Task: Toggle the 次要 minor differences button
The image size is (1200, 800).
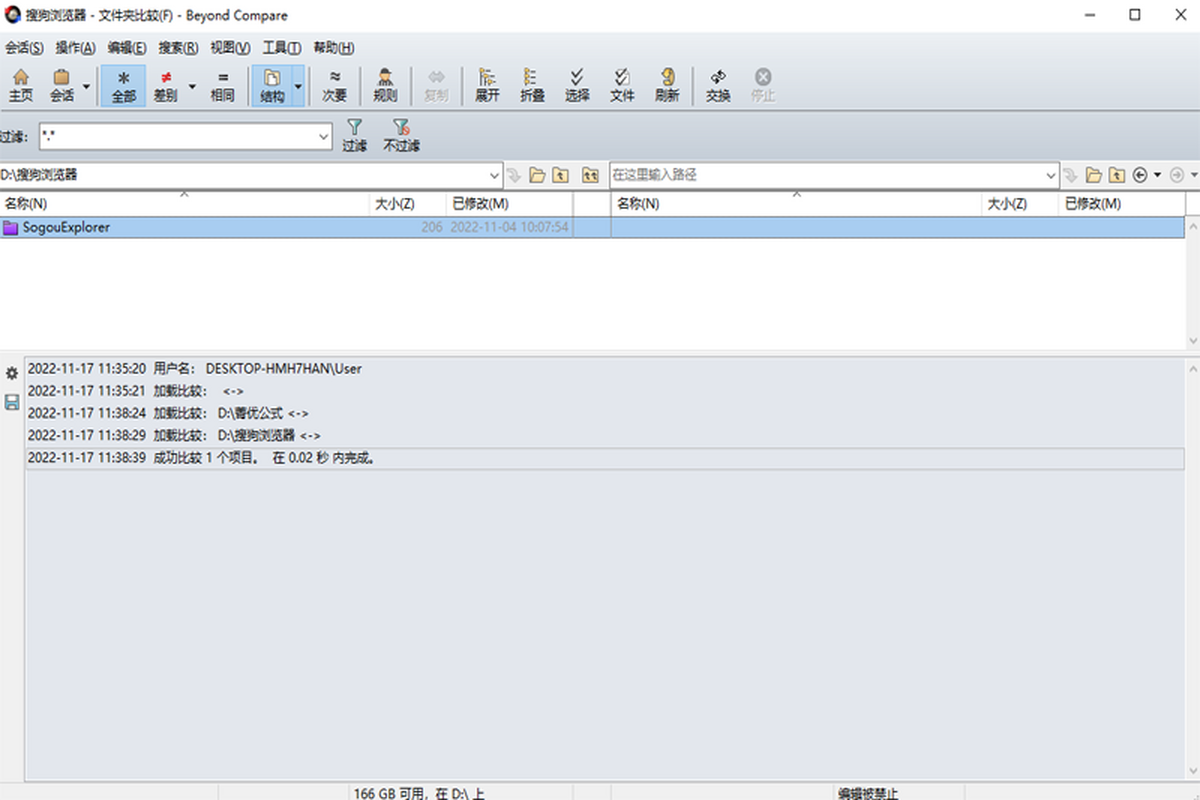Action: click(x=334, y=85)
